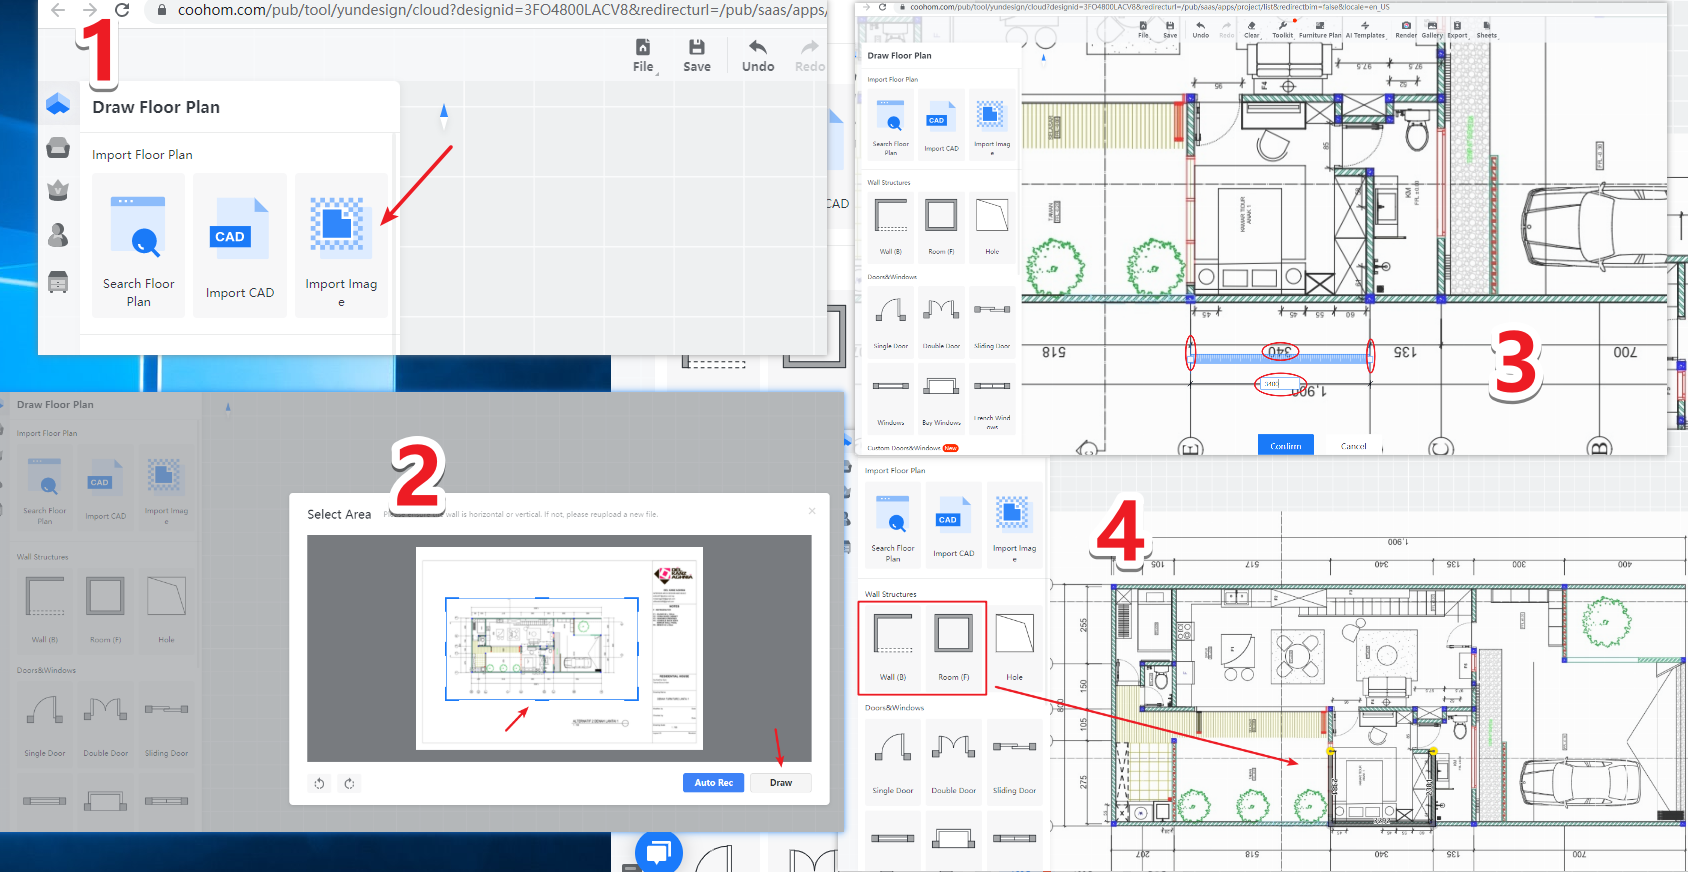Select Windows tool in step 3 panel
Screen dimensions: 1688x872
pyautogui.click(x=891, y=398)
